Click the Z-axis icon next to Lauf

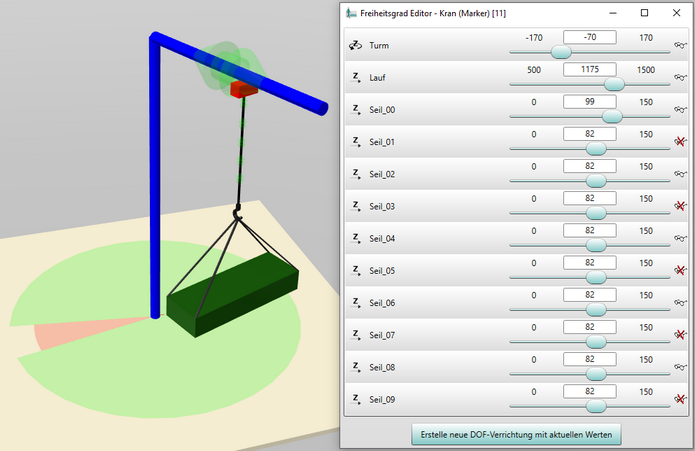click(355, 77)
